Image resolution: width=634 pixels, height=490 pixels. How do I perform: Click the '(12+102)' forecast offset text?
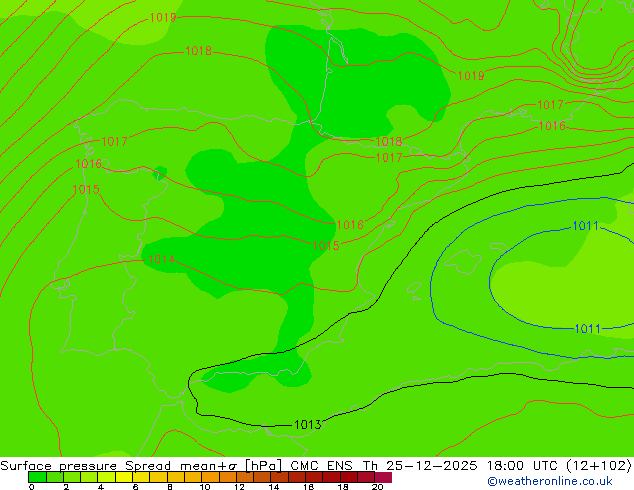pyautogui.click(x=599, y=466)
